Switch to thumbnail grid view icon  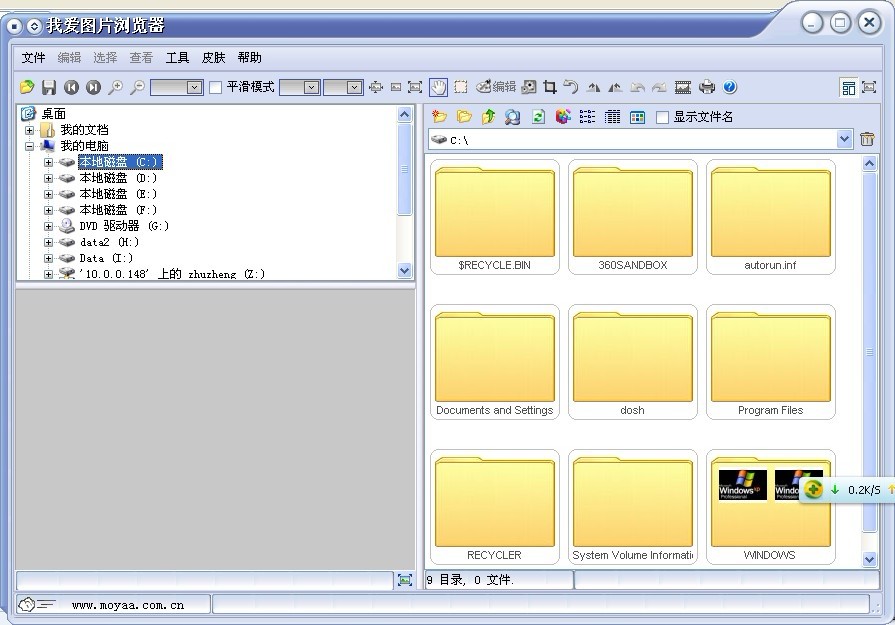(638, 118)
